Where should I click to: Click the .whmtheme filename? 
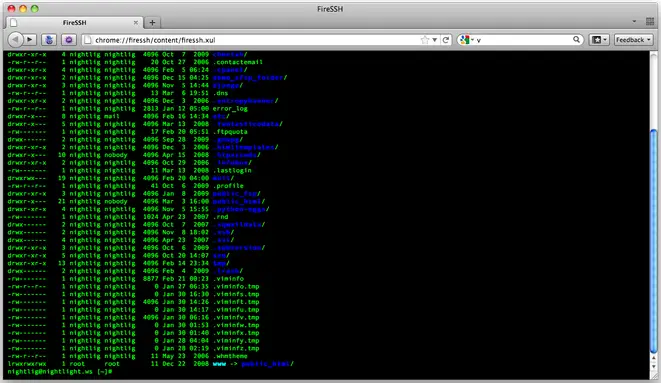click(230, 356)
